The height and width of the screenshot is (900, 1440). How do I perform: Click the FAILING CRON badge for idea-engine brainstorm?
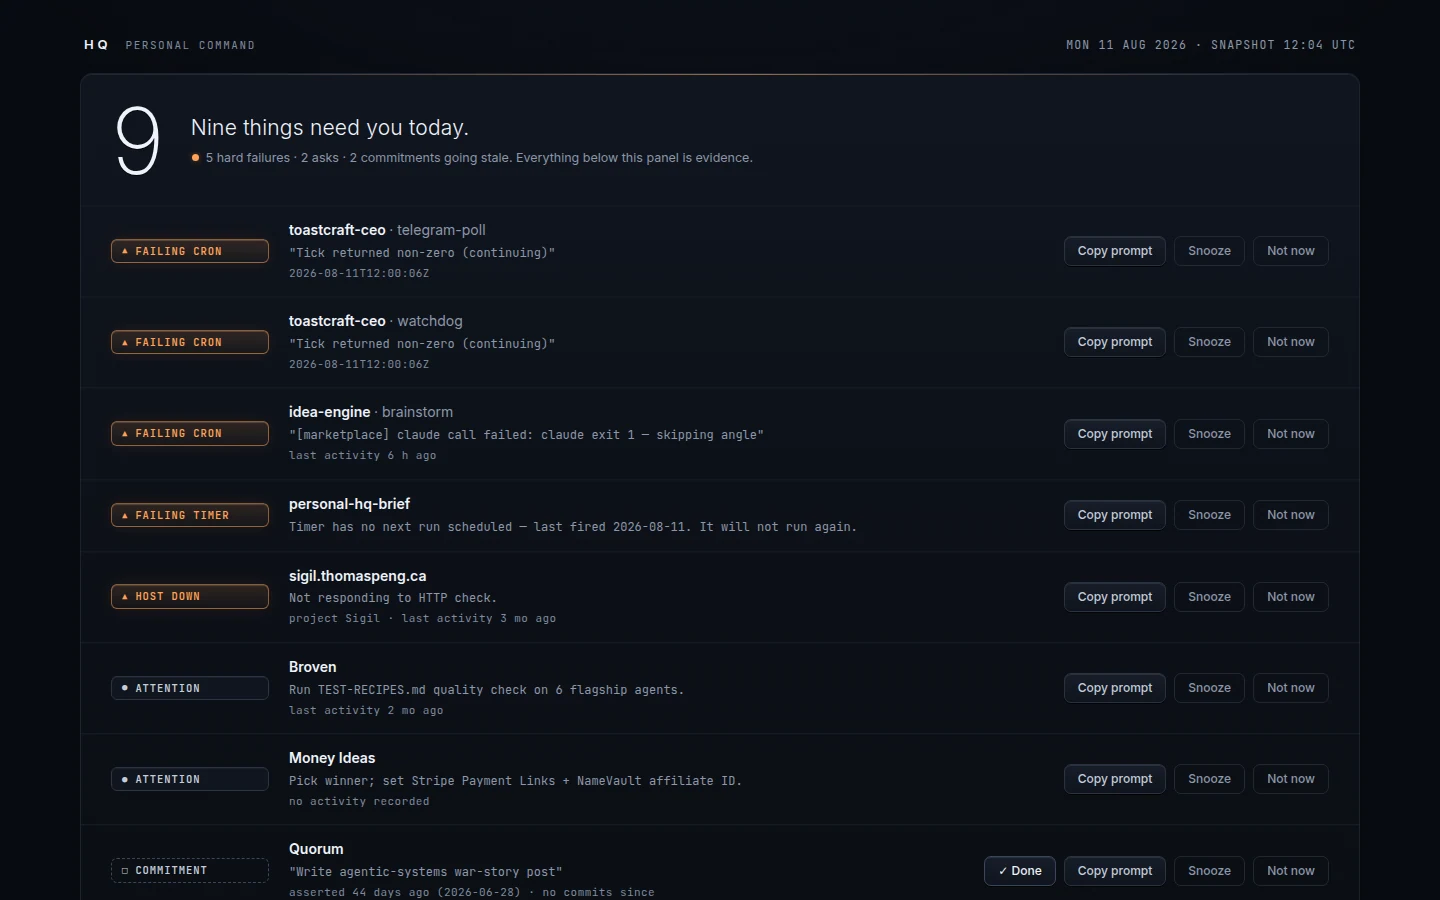coord(190,433)
